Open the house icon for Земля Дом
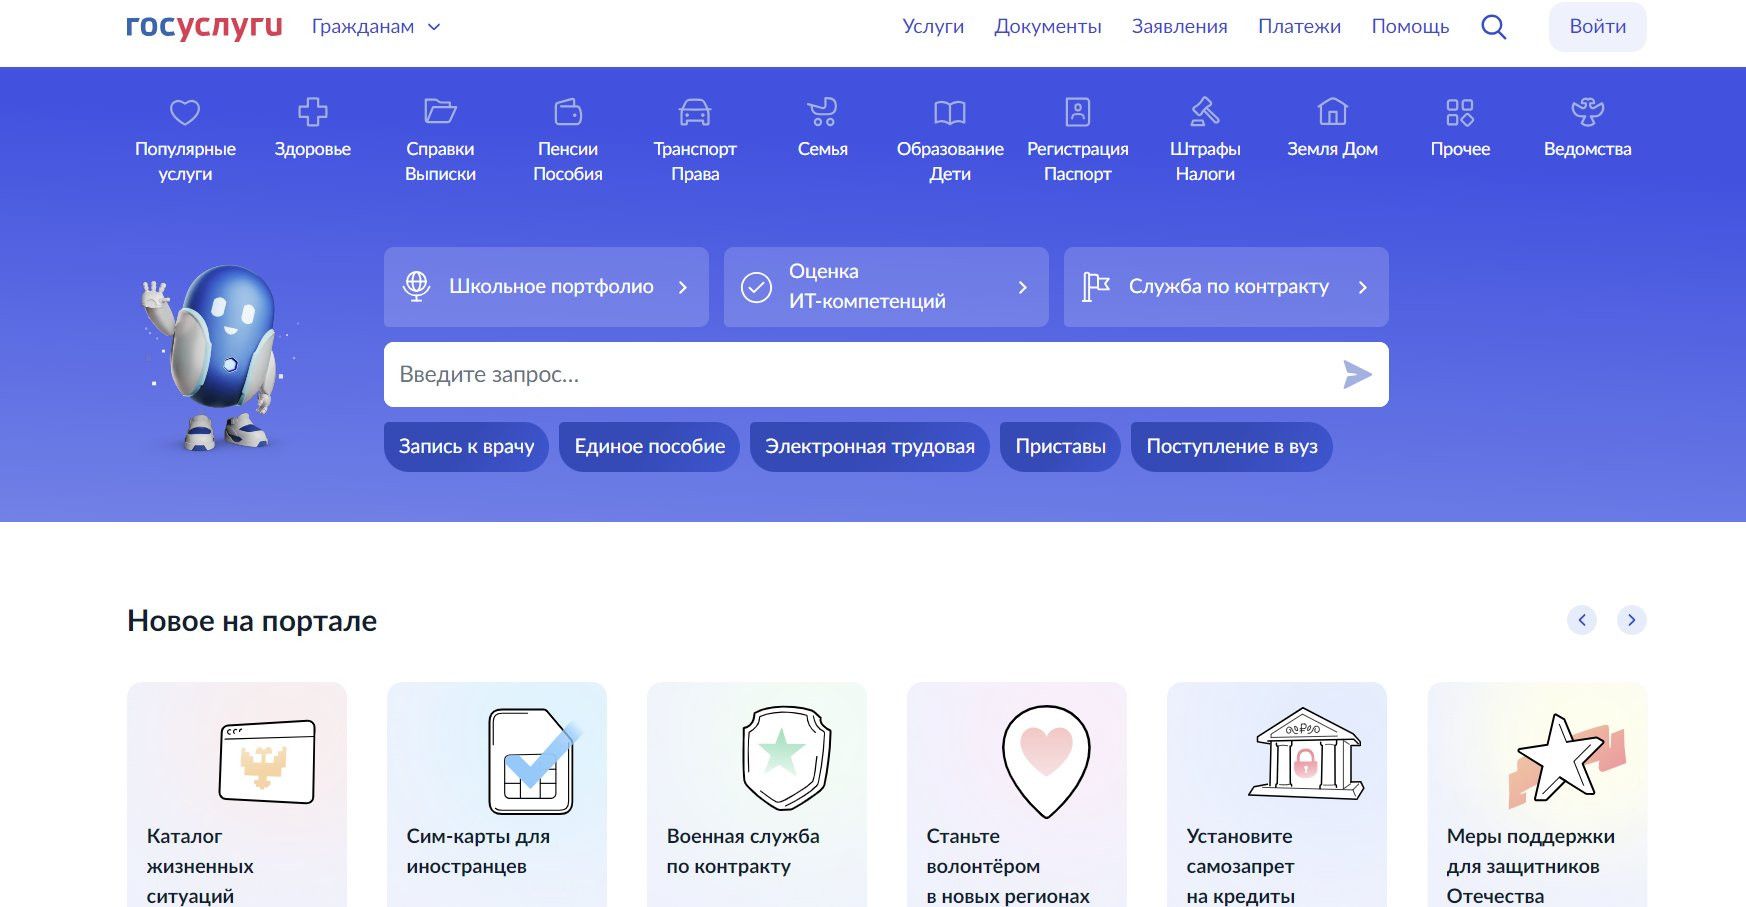Image resolution: width=1746 pixels, height=907 pixels. point(1332,112)
